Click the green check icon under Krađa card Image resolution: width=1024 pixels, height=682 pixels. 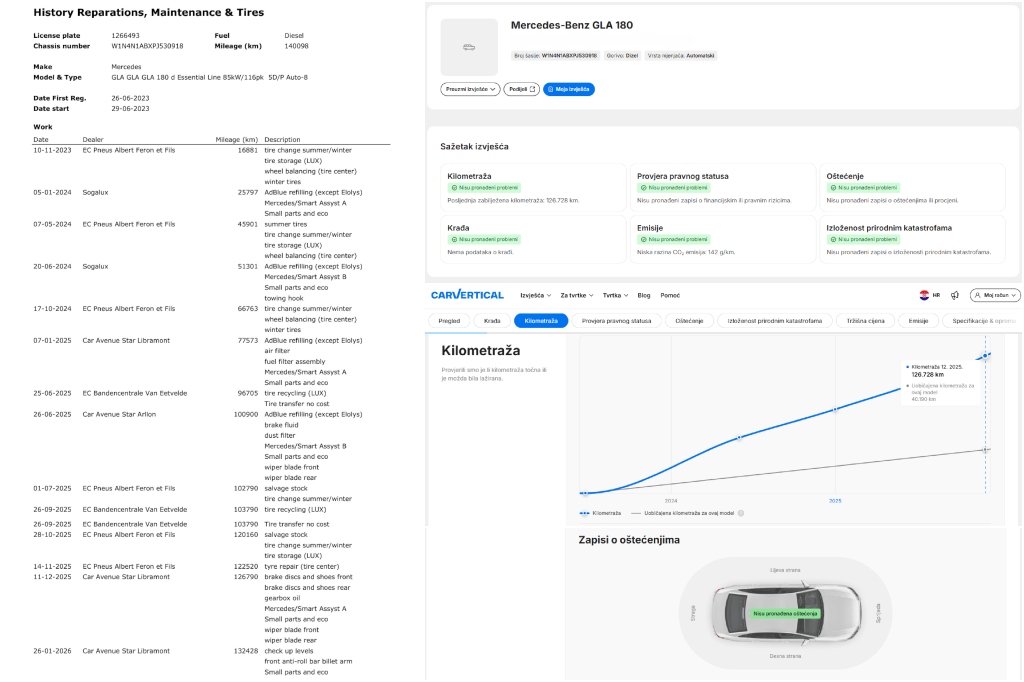(x=454, y=240)
